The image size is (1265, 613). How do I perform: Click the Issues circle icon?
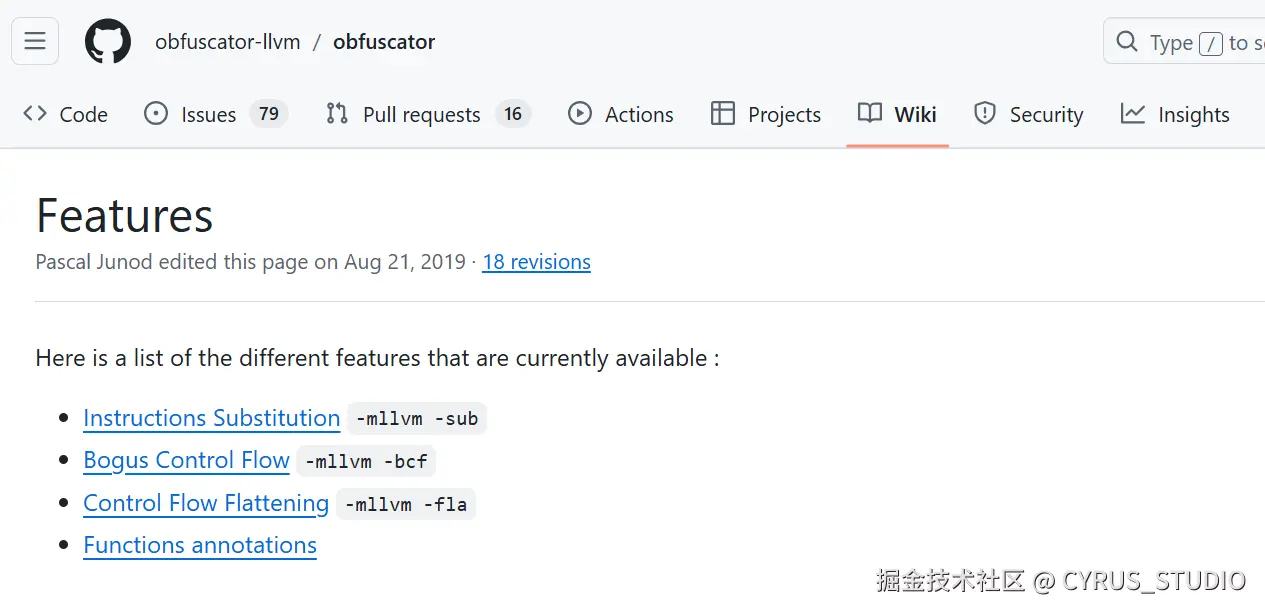coord(156,114)
